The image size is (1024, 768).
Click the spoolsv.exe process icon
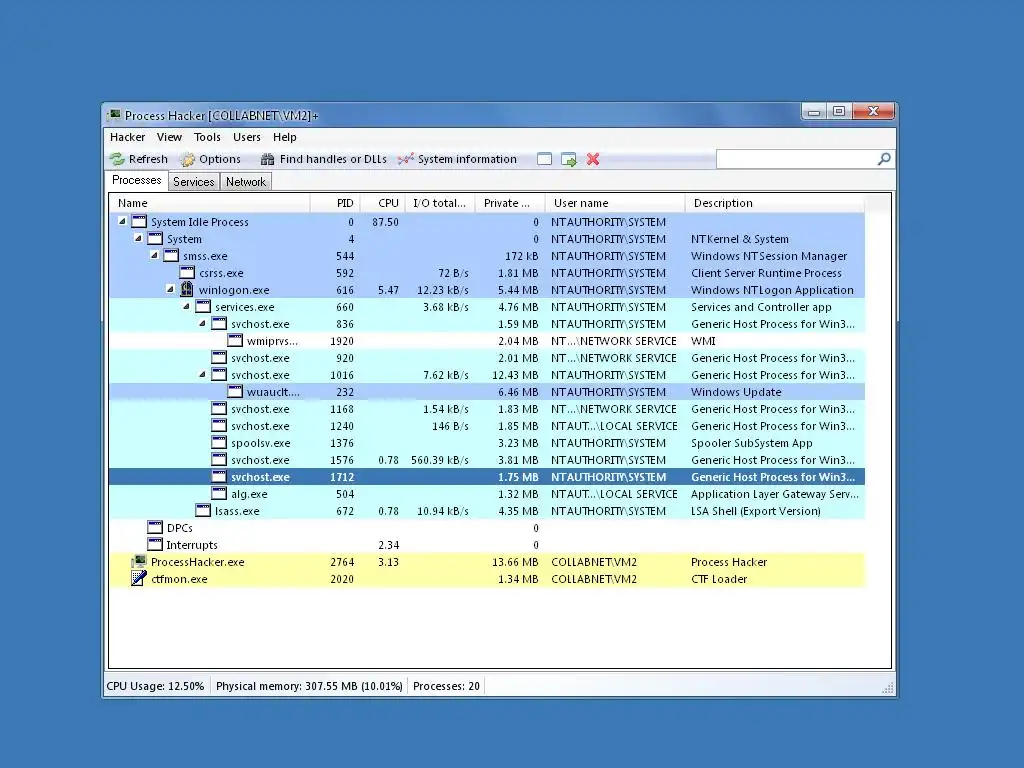[x=219, y=442]
